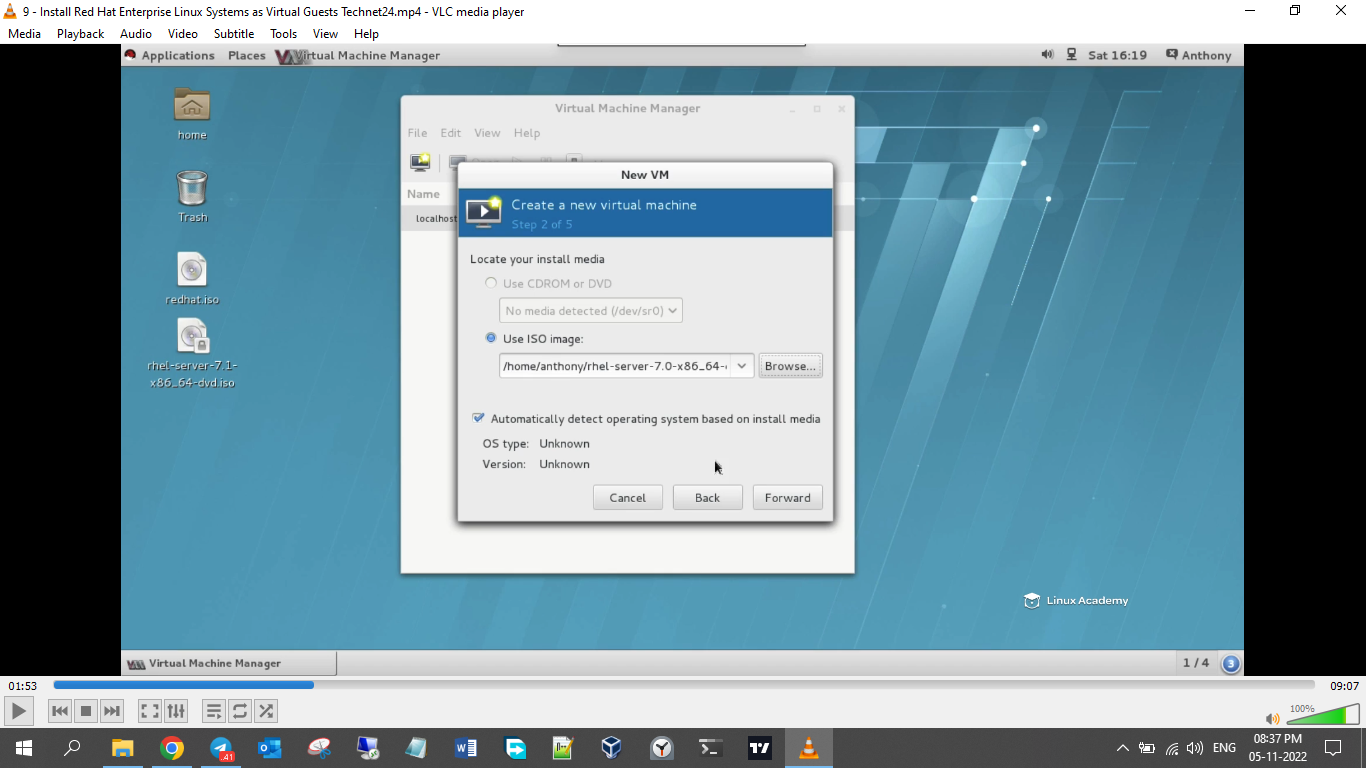Click the ENG language indicator
Image resolution: width=1366 pixels, height=768 pixels.
tap(1224, 748)
